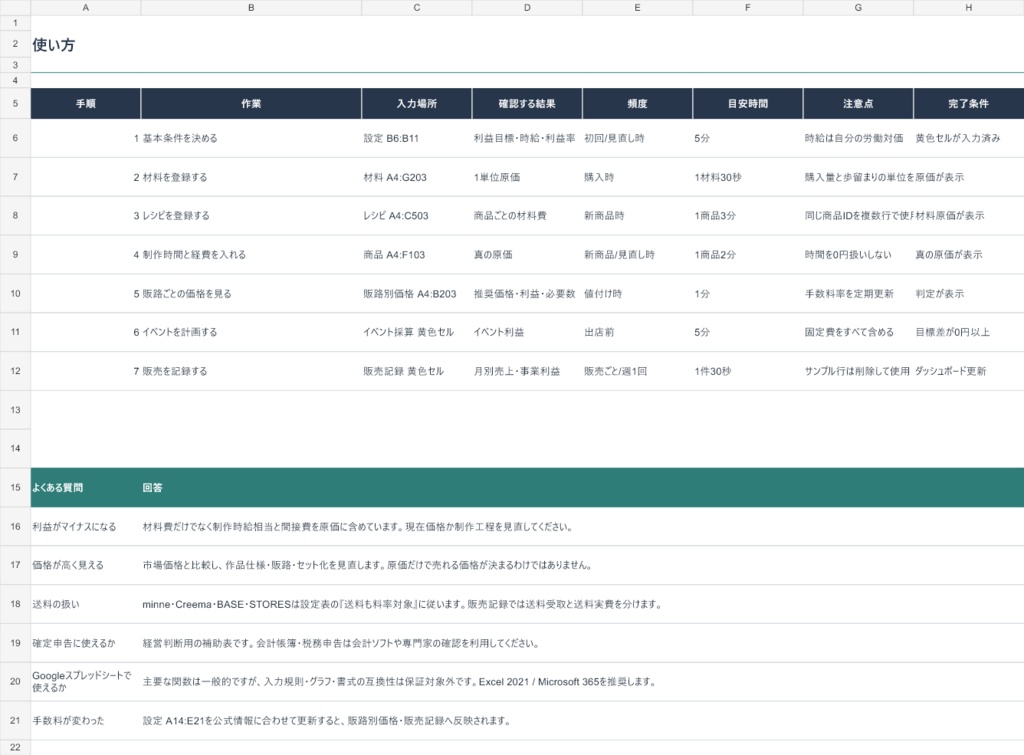This screenshot has width=1024, height=755.
Task: Select cell '5 販路ごとの価格を見る'
Action: (x=251, y=294)
